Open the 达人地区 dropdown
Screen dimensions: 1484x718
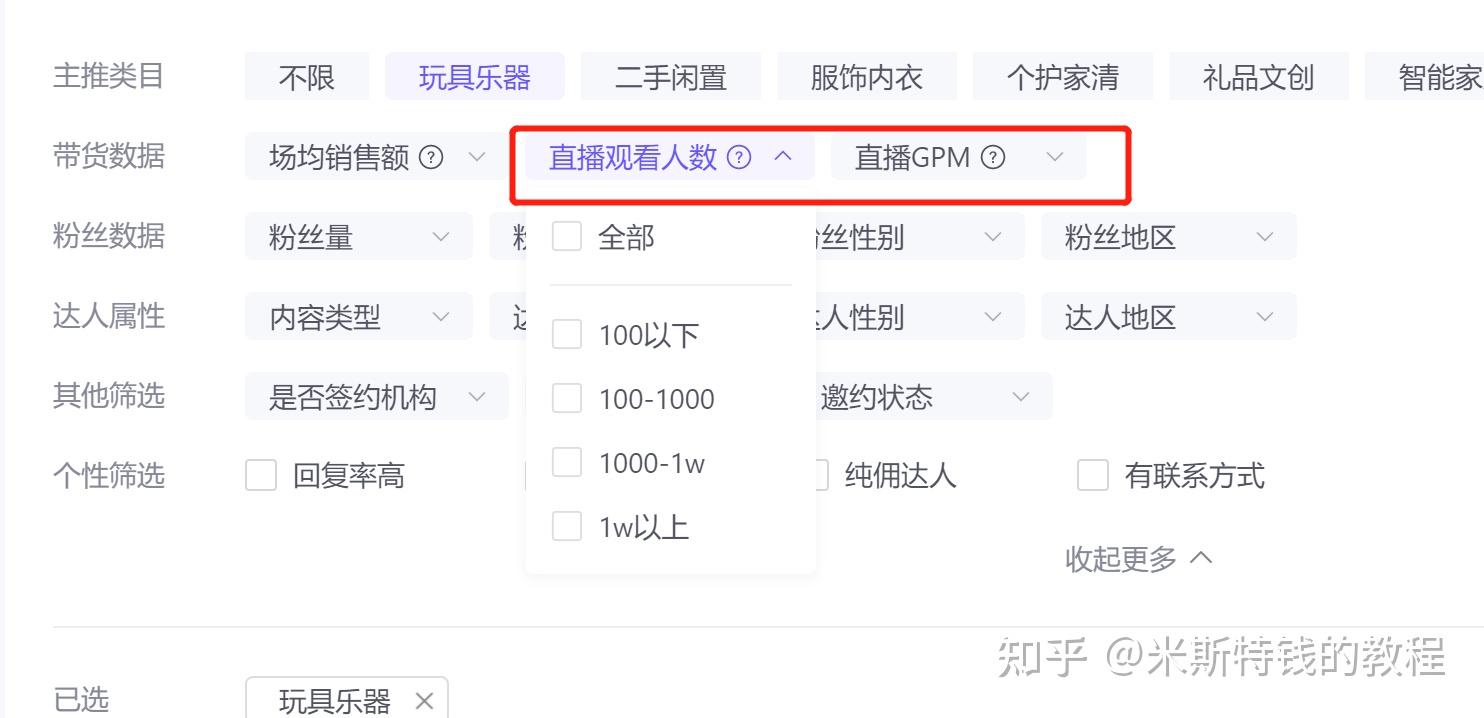pos(1169,317)
